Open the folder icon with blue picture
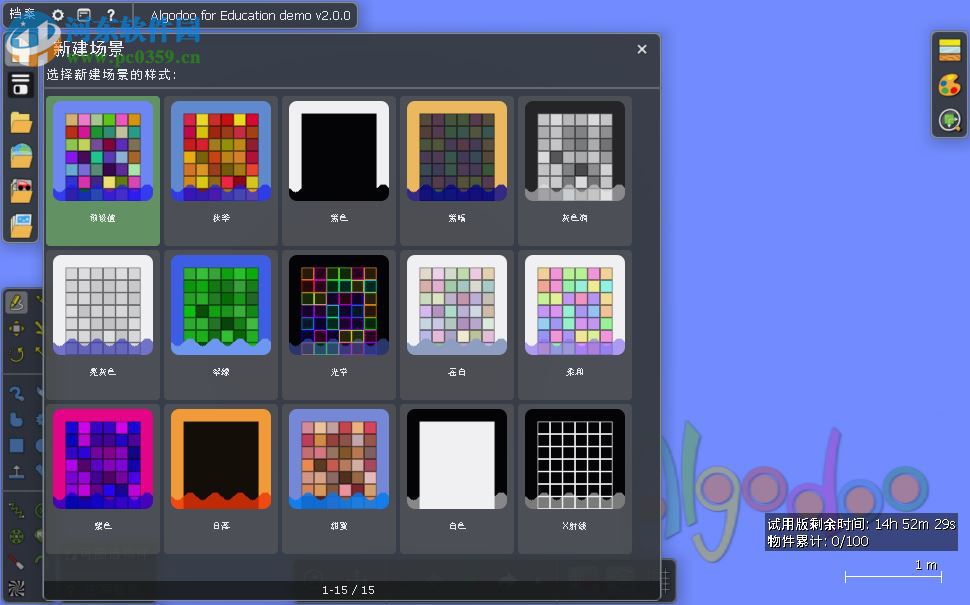970x605 pixels. pyautogui.click(x=21, y=225)
